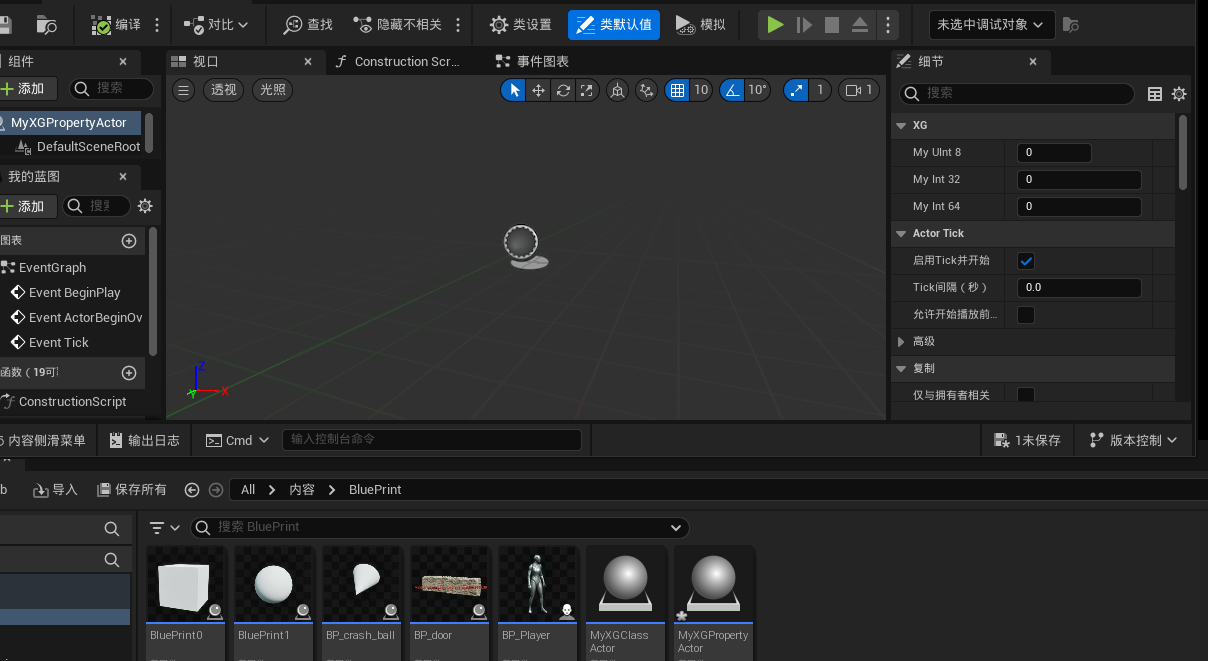Viewport: 1208px width, 661px height.
Task: Toggle the world/local coordinate system icon
Action: point(617,91)
